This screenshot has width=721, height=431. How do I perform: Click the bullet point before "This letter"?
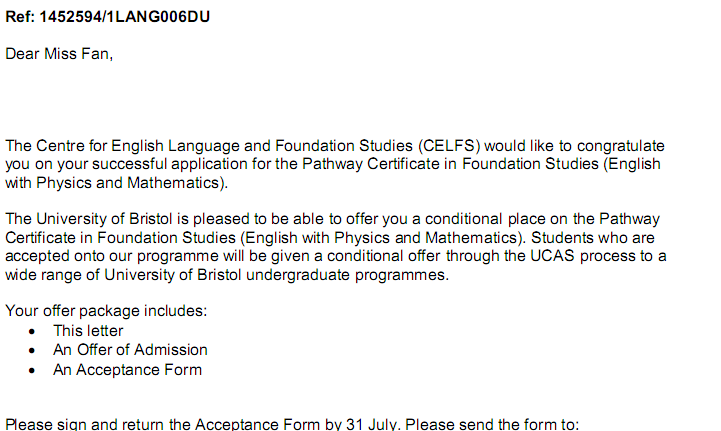33,331
